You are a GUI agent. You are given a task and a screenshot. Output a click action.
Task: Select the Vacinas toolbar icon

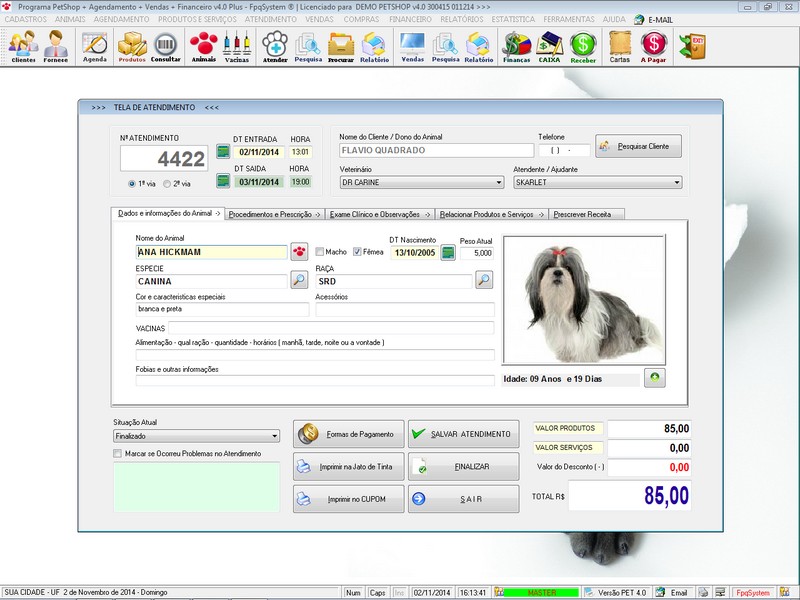[x=237, y=46]
